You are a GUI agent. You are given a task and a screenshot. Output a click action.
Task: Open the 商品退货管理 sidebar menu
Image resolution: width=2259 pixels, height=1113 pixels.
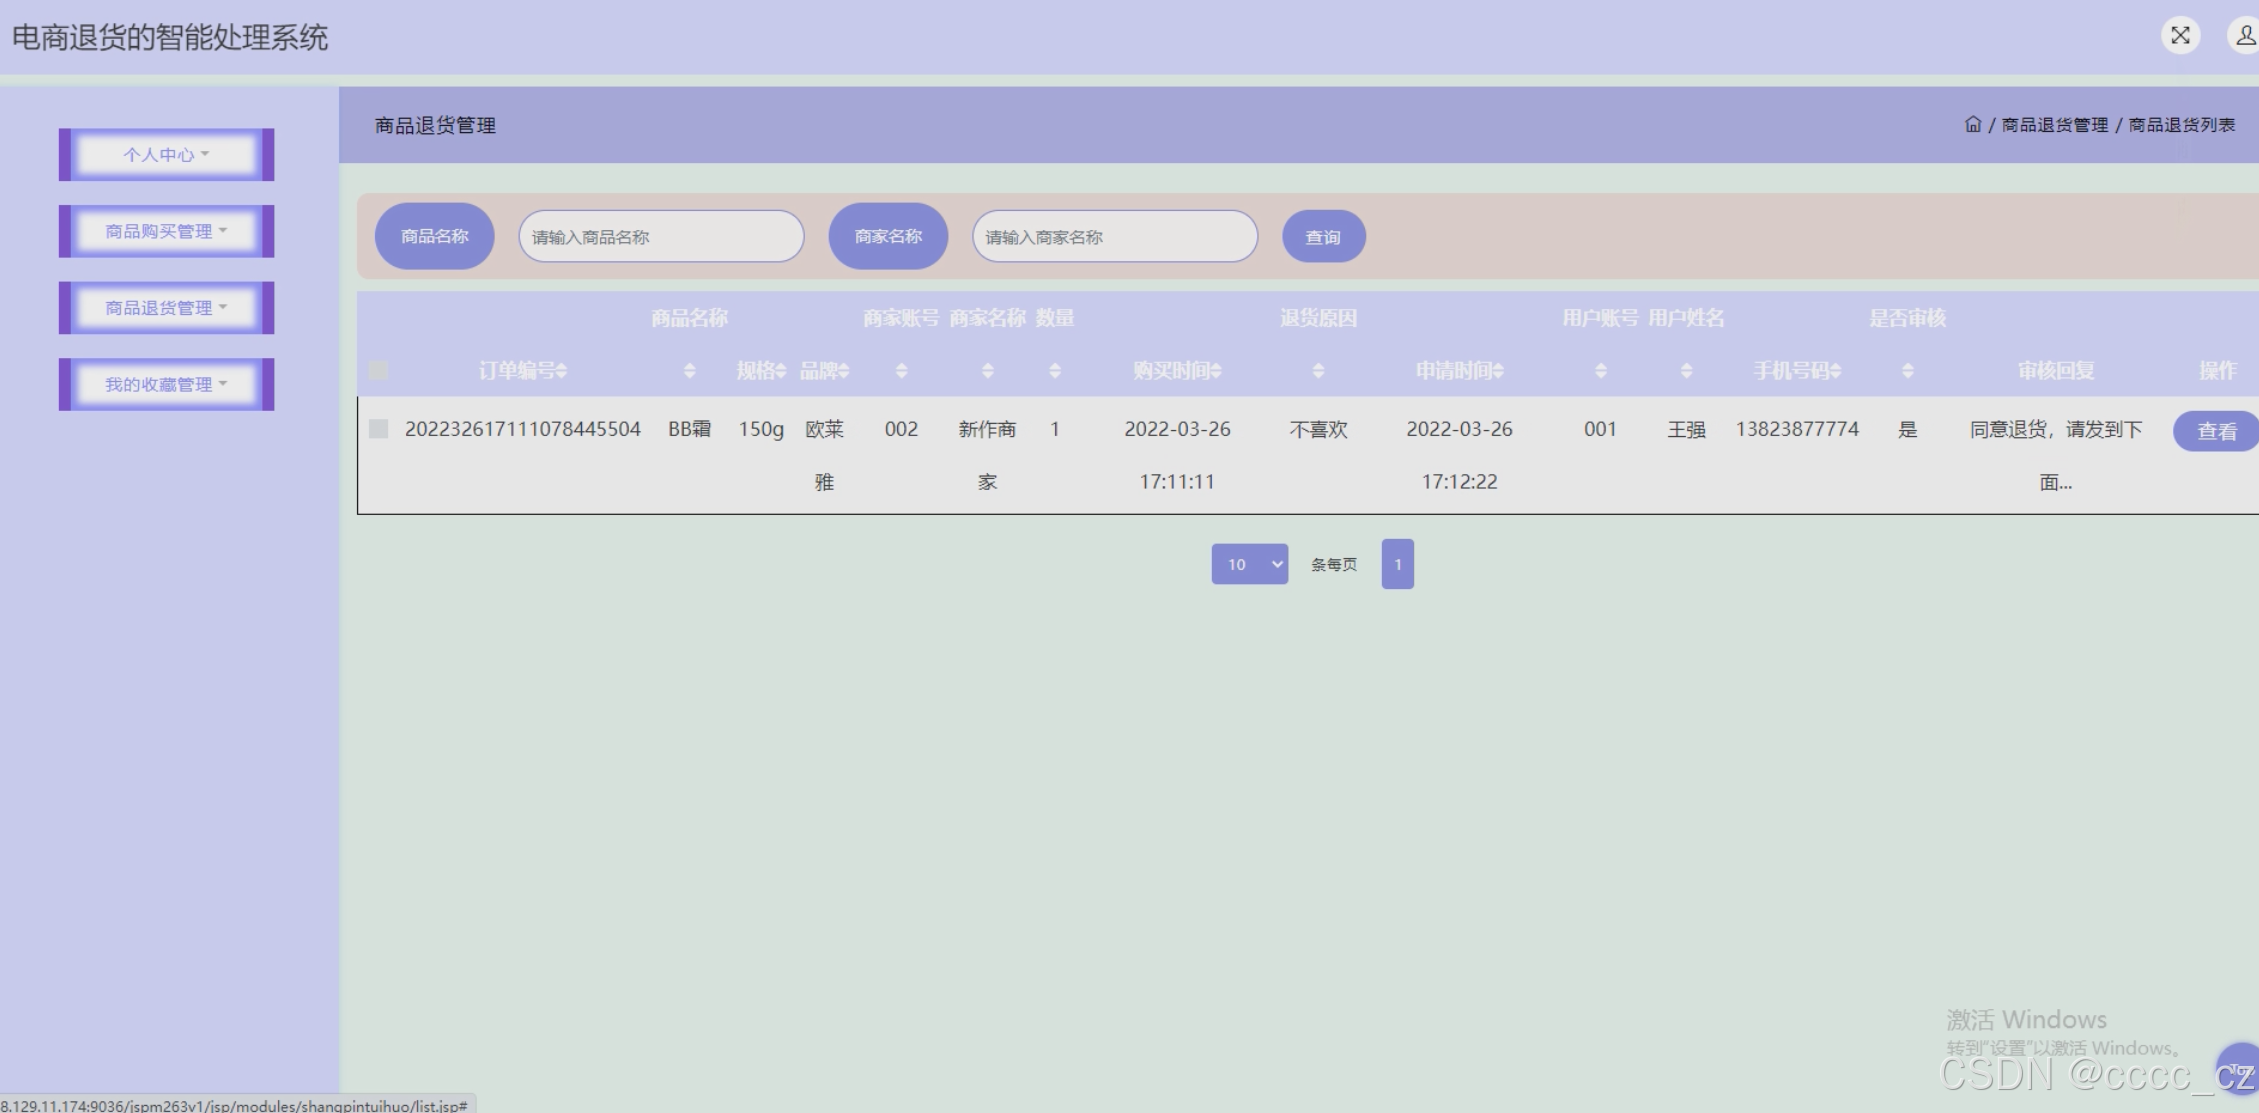click(166, 308)
